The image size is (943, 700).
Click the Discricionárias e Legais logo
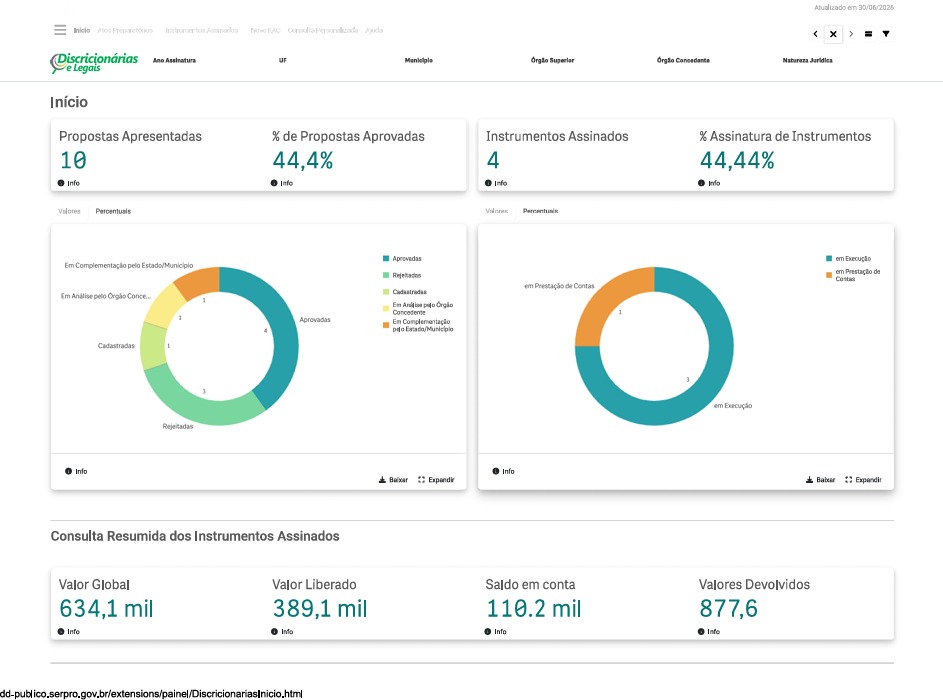(x=94, y=63)
